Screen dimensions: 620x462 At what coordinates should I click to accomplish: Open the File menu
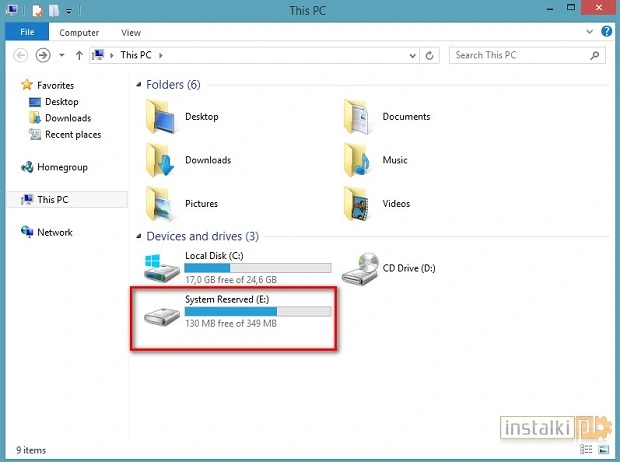coord(27,33)
